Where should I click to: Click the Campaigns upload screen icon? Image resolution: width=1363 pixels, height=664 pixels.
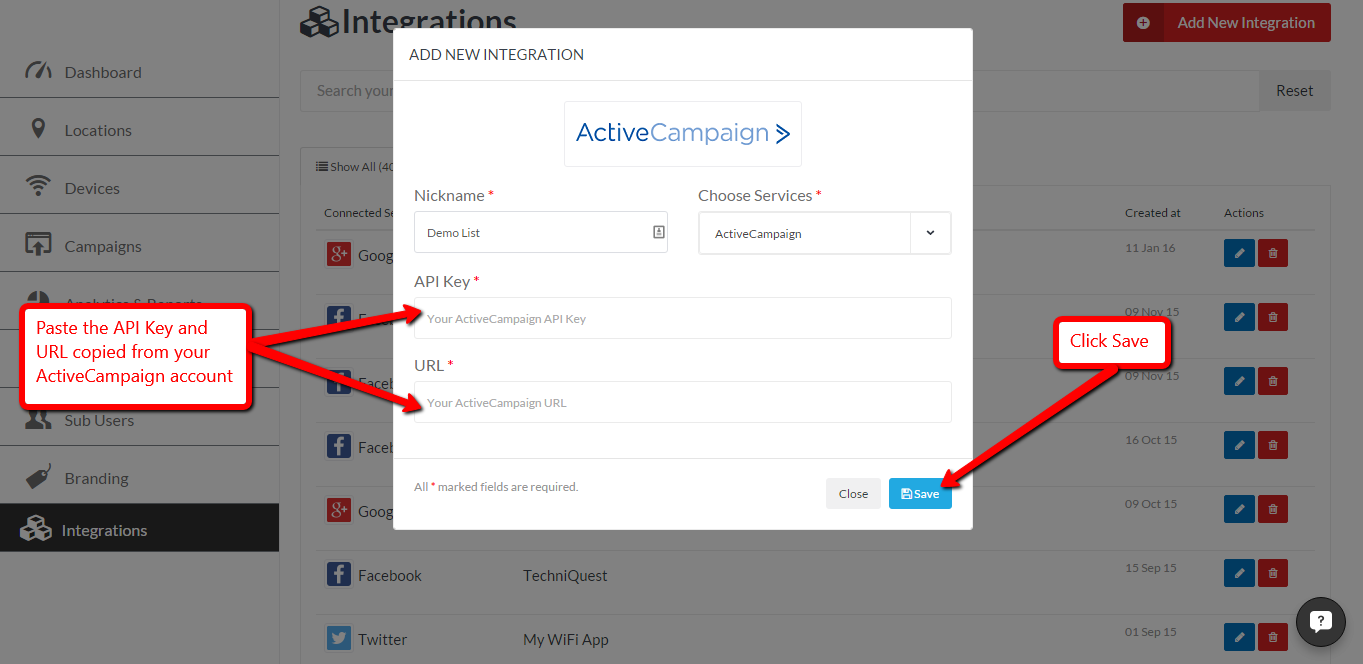[38, 245]
